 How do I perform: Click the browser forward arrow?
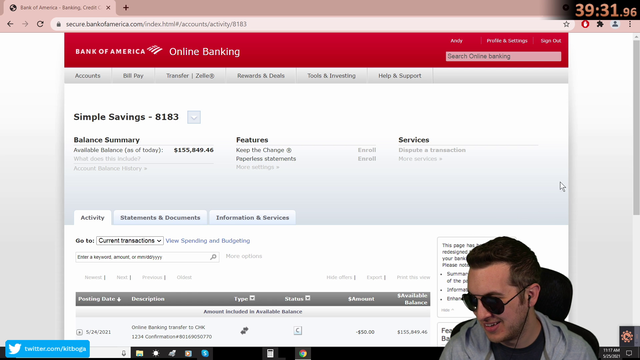(x=25, y=24)
